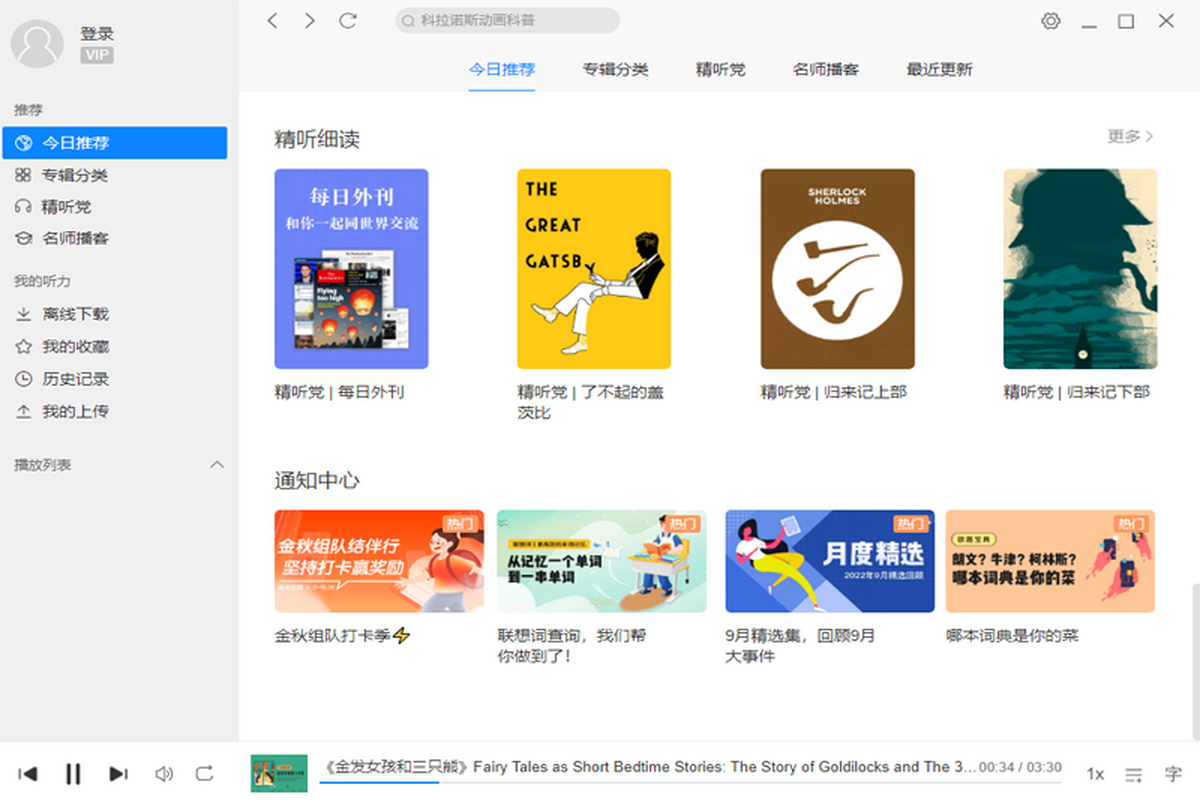Viewport: 1200px width, 800px height.
Task: Toggle the loop playback mode
Action: [205, 773]
